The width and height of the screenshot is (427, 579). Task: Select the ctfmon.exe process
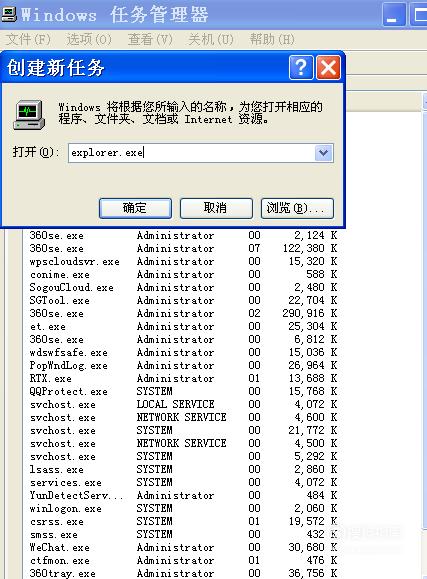tap(183, 561)
